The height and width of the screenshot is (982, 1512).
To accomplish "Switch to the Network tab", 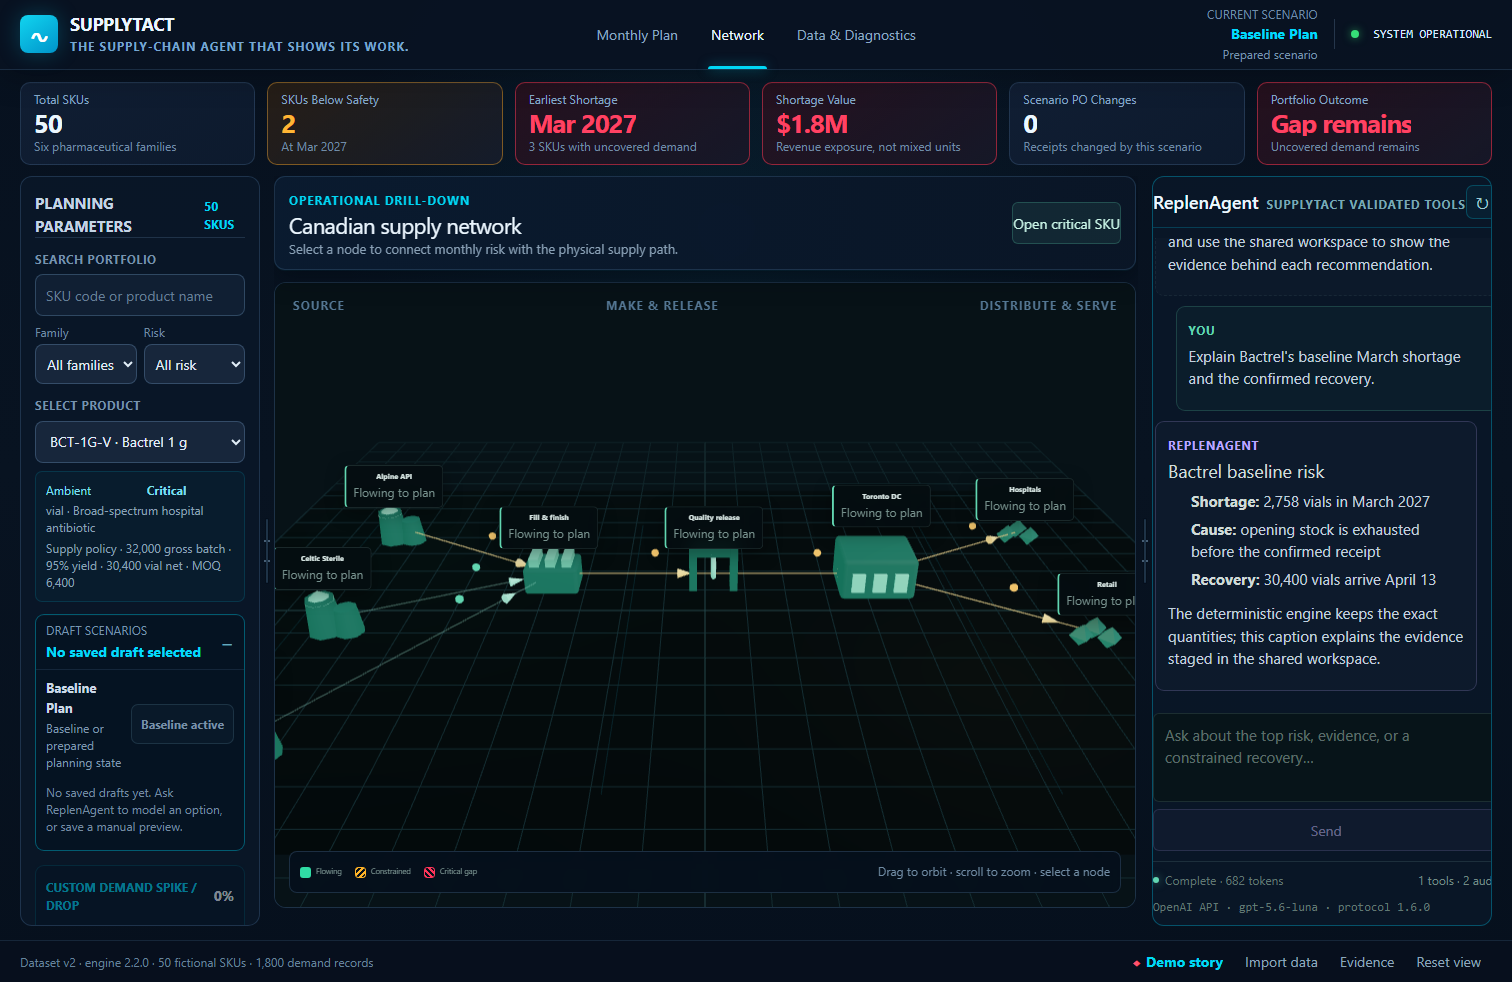I will point(737,35).
